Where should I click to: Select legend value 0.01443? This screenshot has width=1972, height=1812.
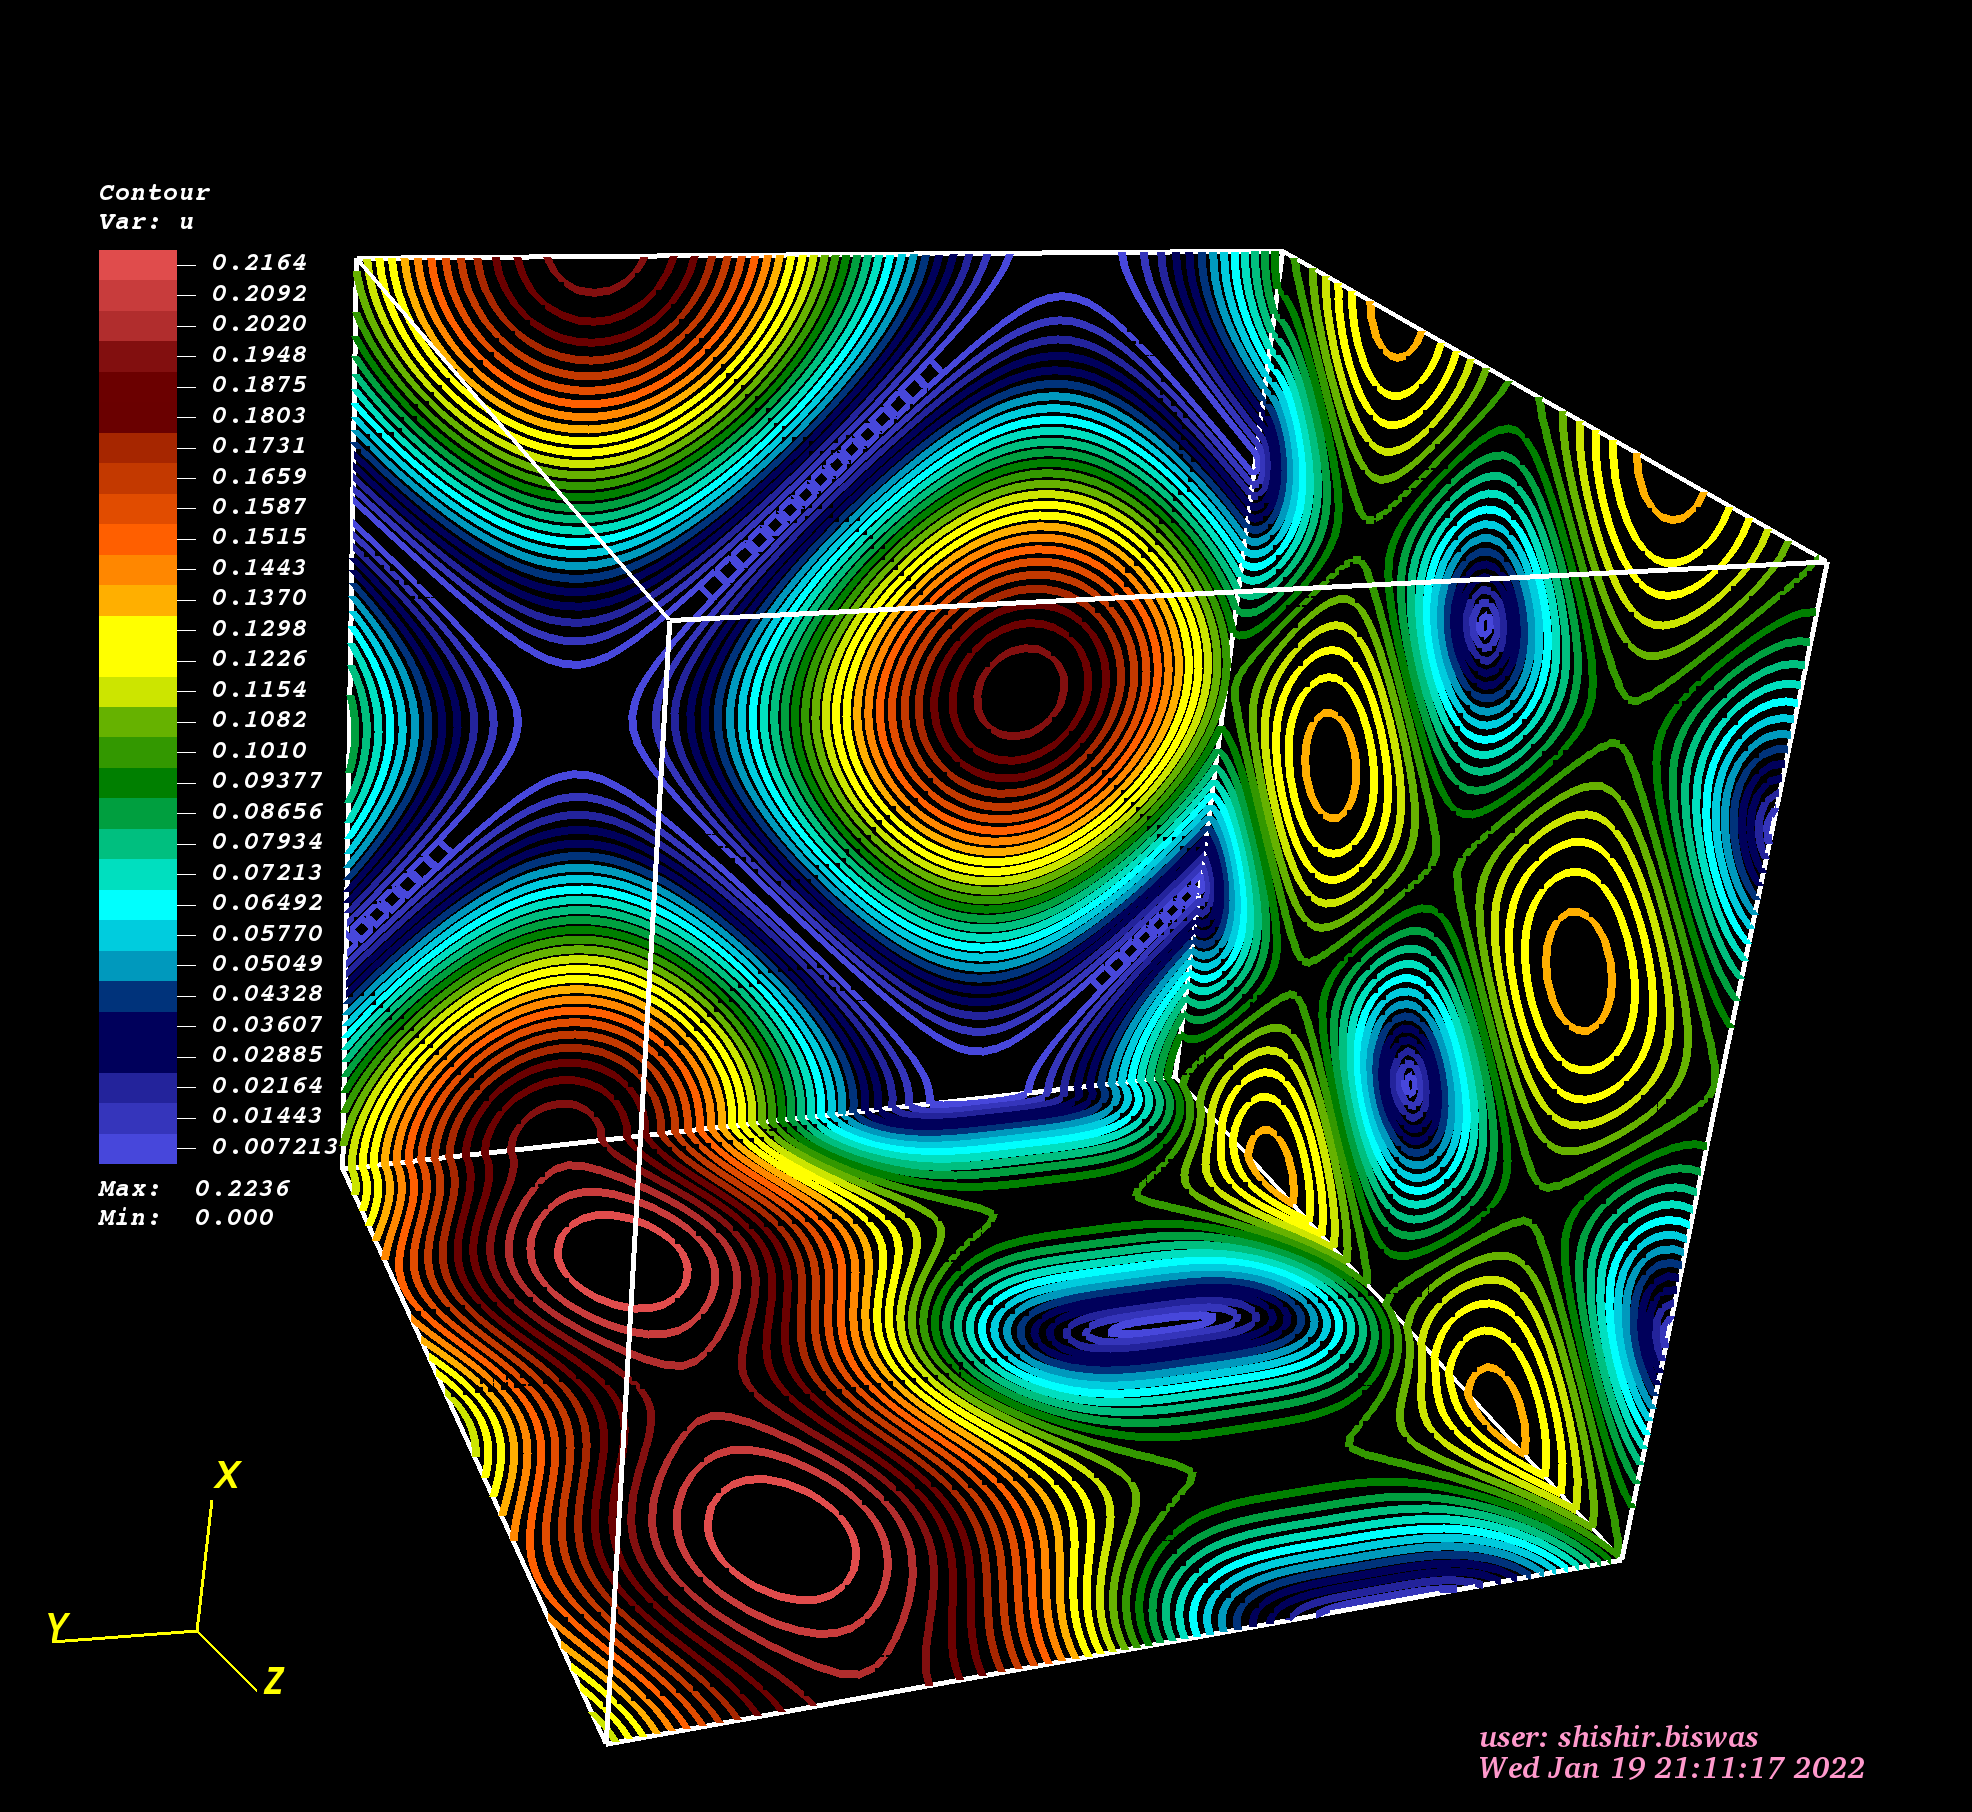(267, 1116)
